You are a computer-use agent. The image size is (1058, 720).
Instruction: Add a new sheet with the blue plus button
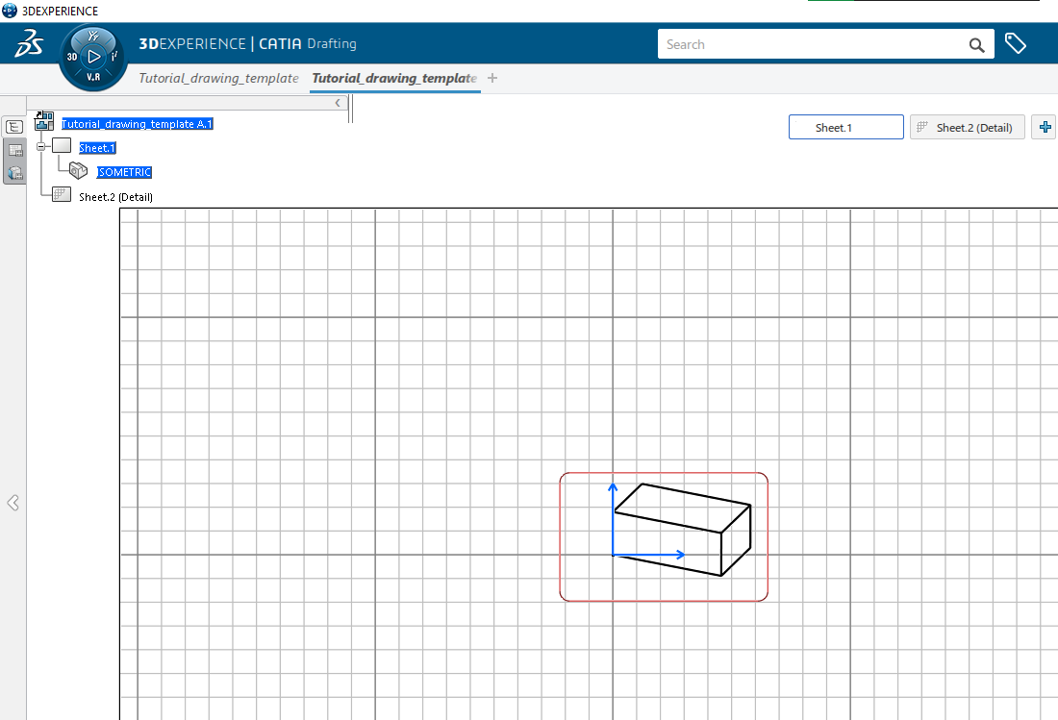point(1046,127)
